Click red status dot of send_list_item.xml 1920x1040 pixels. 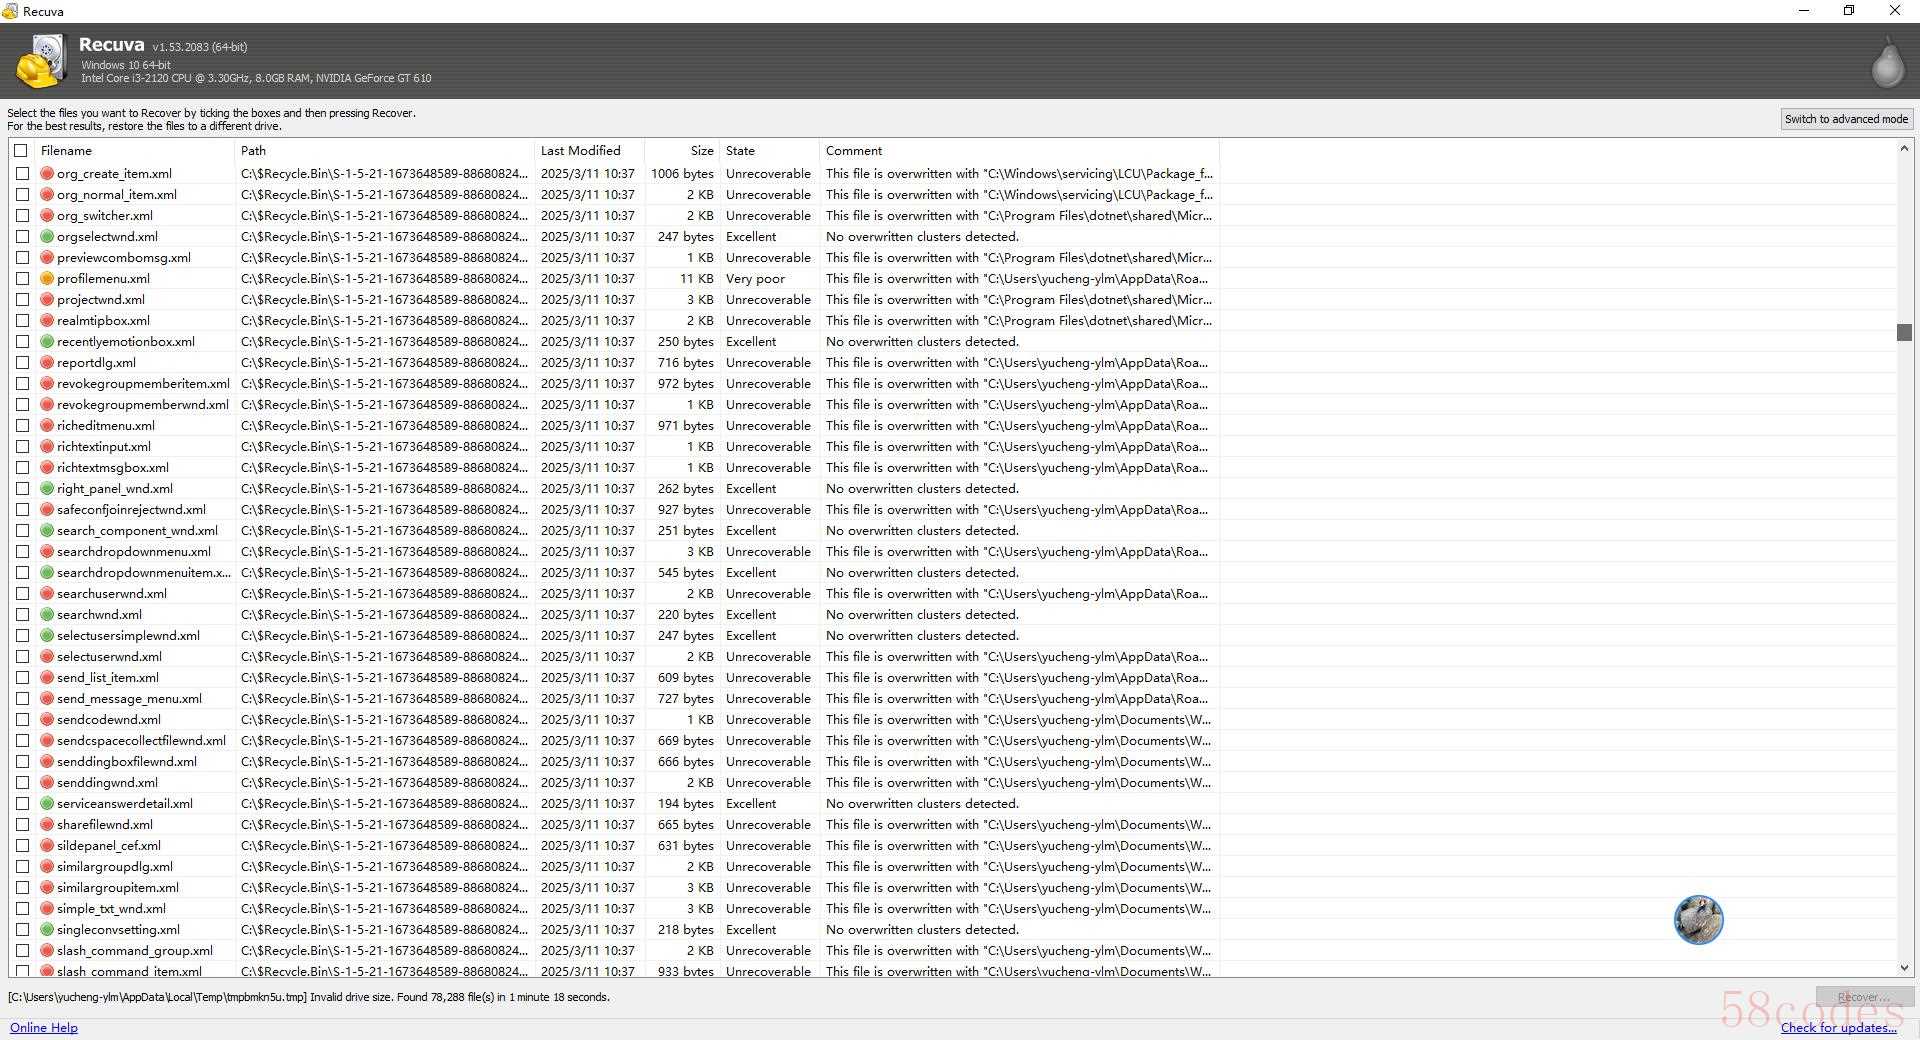(x=47, y=678)
